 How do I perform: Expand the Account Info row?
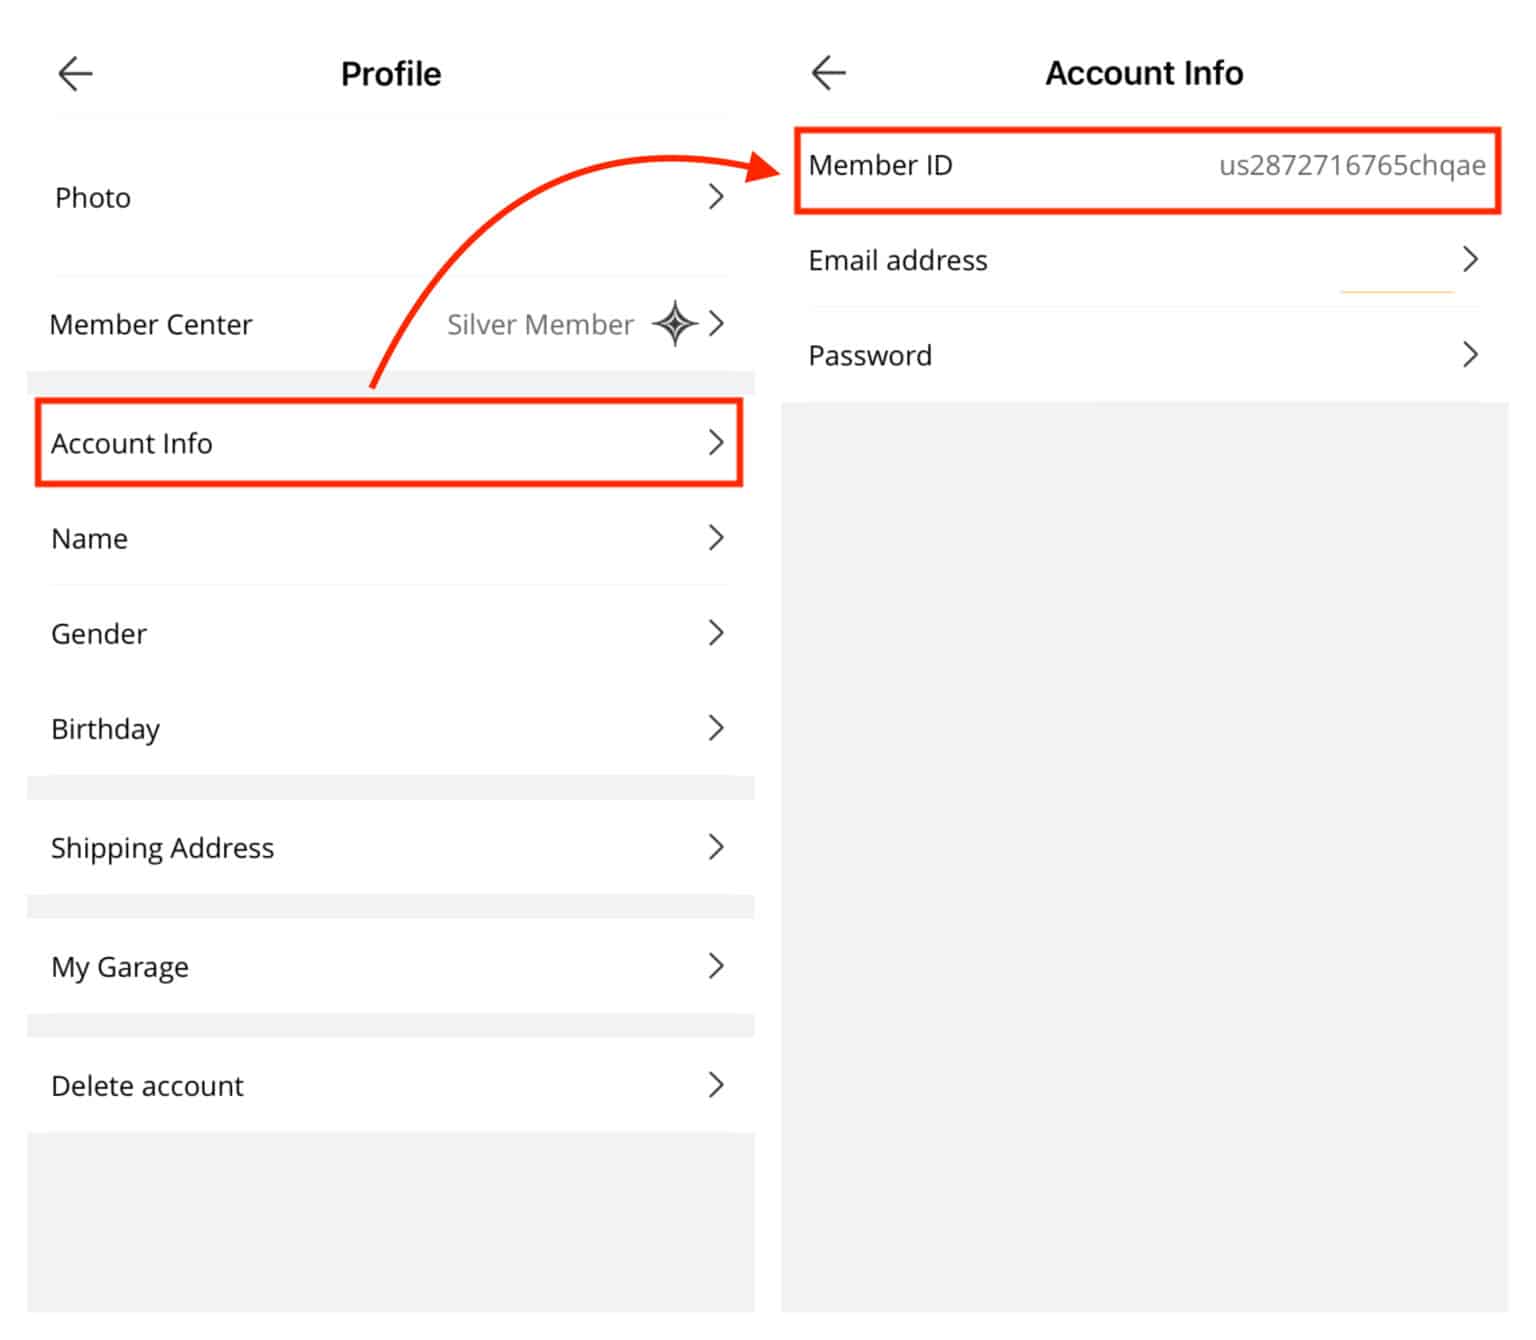click(390, 443)
